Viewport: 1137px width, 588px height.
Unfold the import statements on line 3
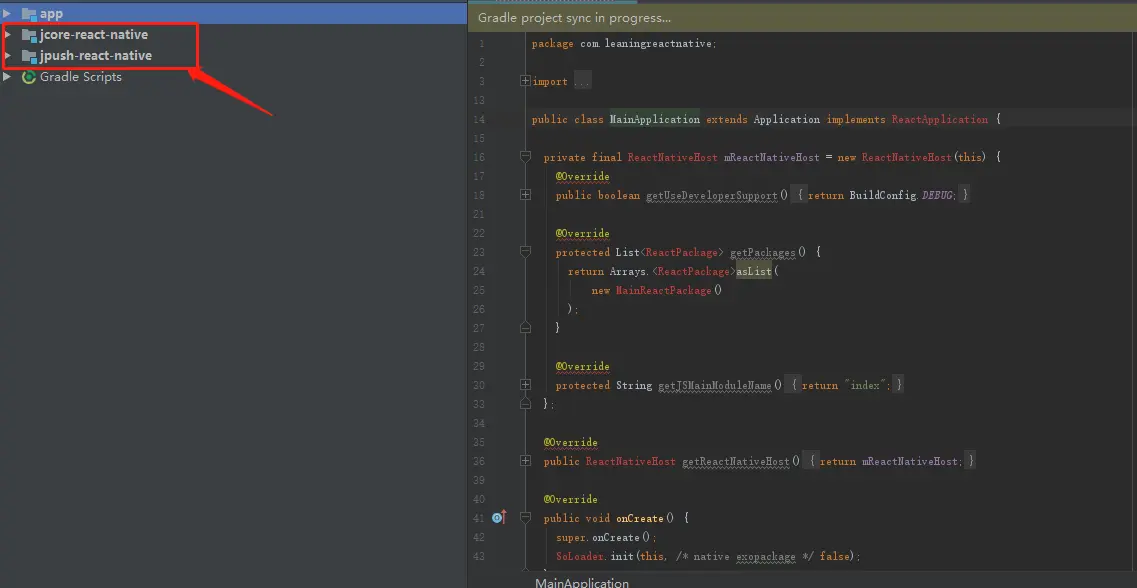click(525, 81)
